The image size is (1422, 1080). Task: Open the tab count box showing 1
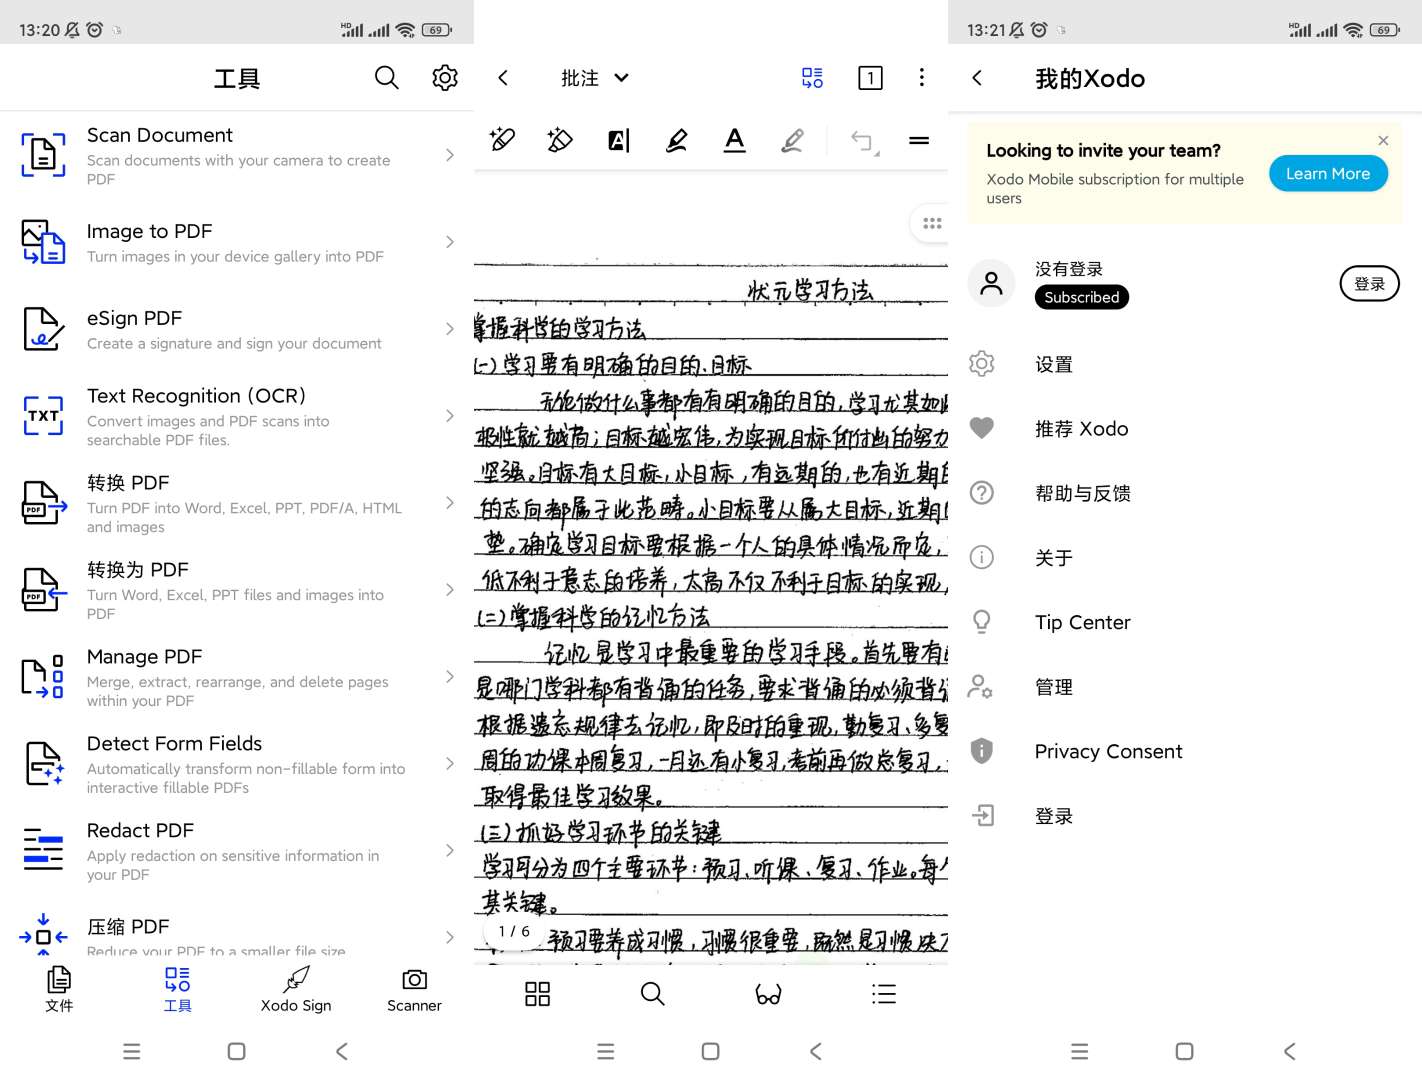pos(870,78)
